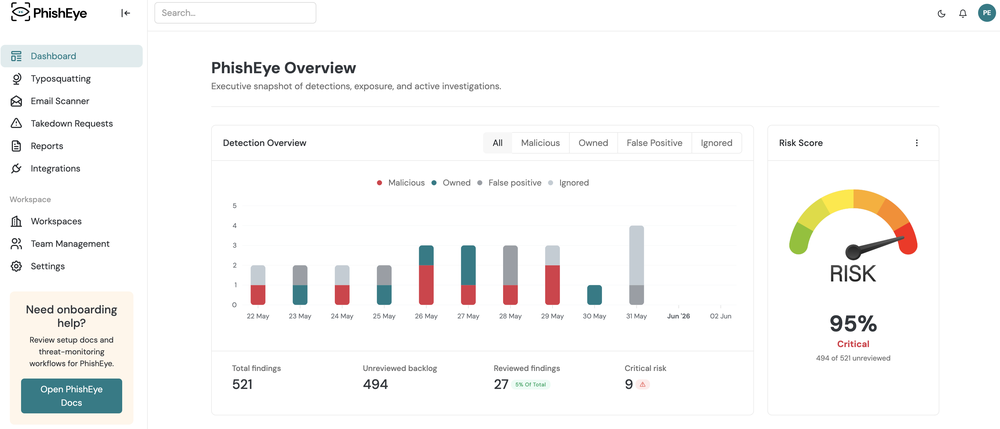The width and height of the screenshot is (1000, 429).
Task: Go to Typosquatting section
Action: [x=71, y=78]
